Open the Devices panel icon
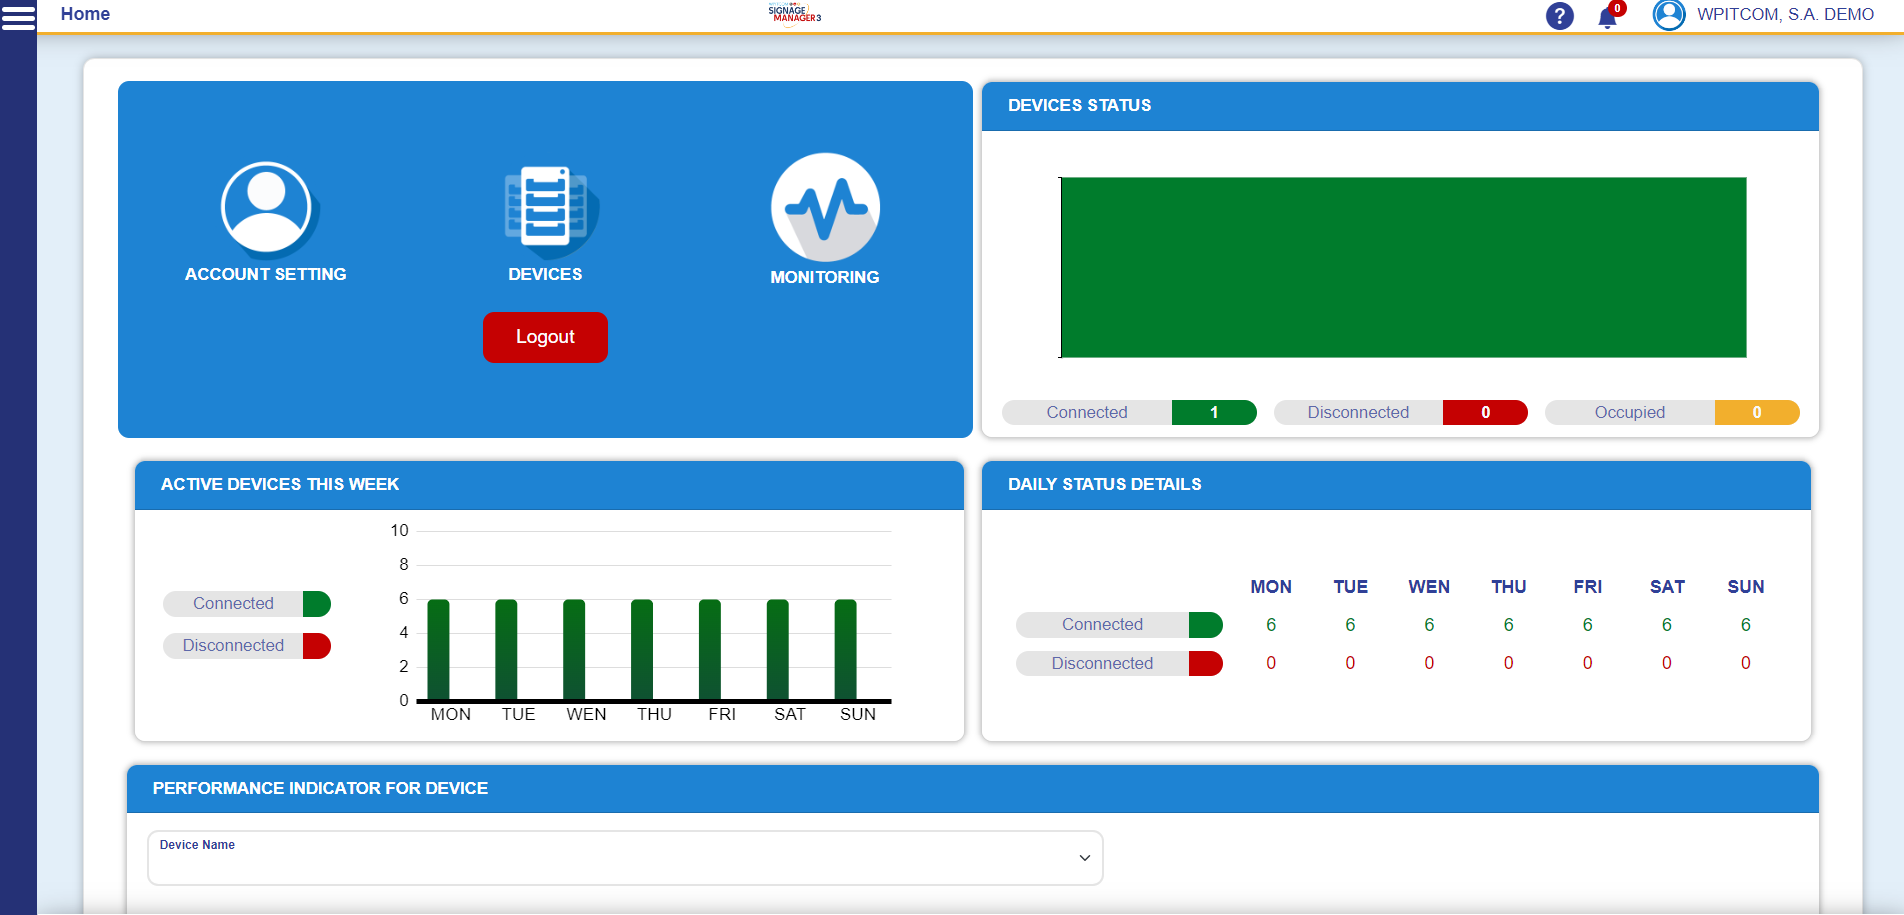 pos(545,211)
